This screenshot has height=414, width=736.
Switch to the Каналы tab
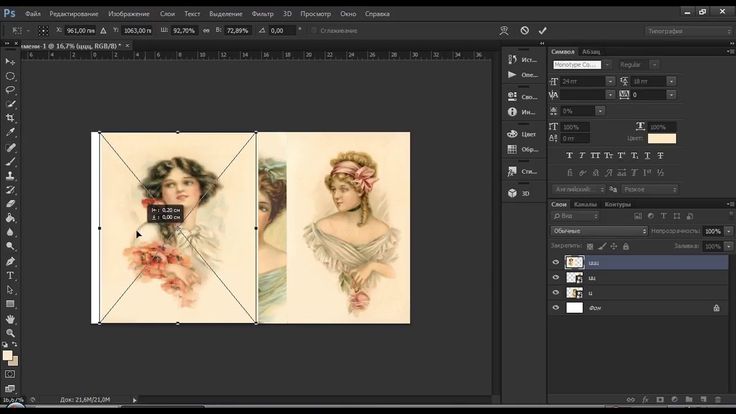586,205
